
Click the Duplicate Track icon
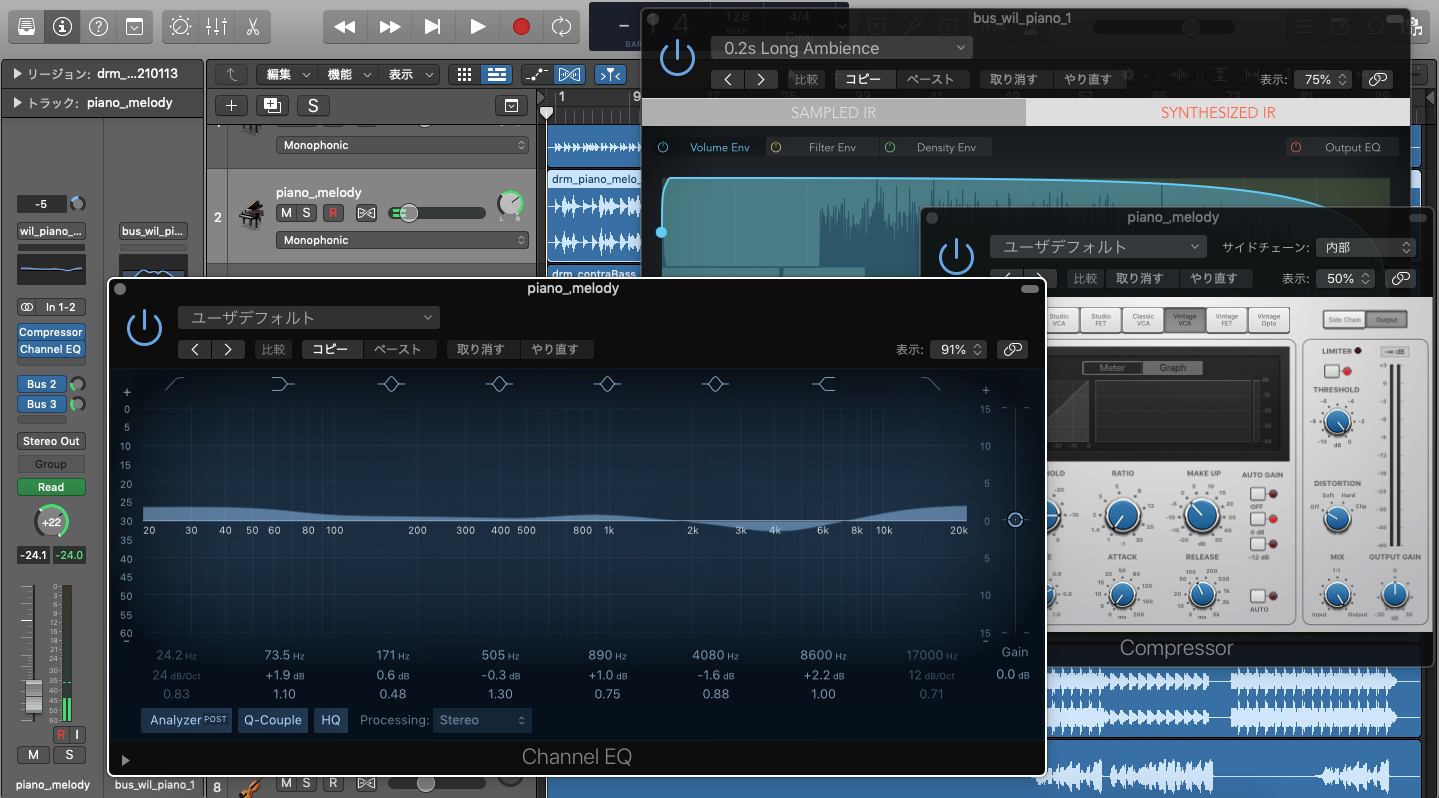point(271,106)
